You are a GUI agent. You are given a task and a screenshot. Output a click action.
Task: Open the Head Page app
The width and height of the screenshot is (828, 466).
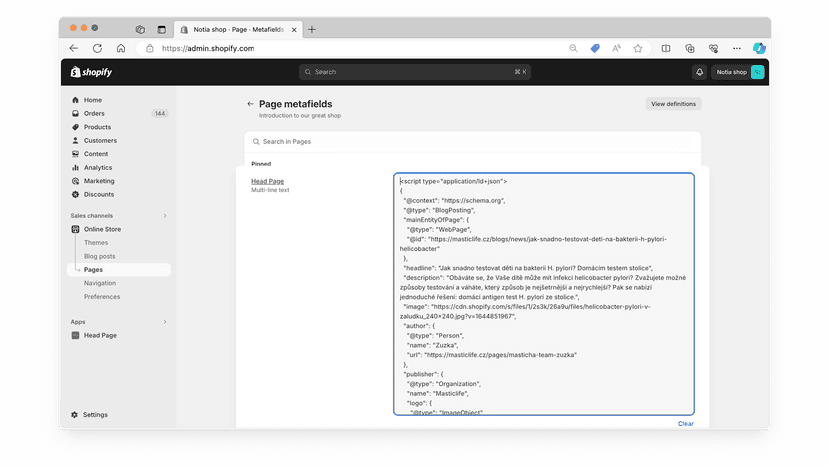coord(100,335)
